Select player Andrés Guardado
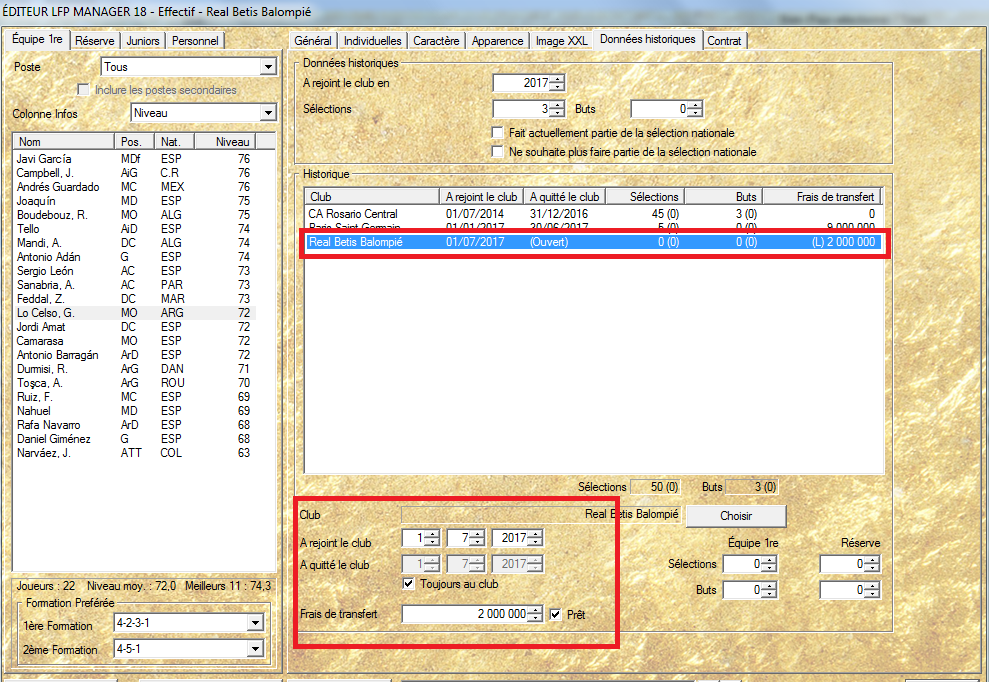The image size is (989, 682). coord(135,187)
